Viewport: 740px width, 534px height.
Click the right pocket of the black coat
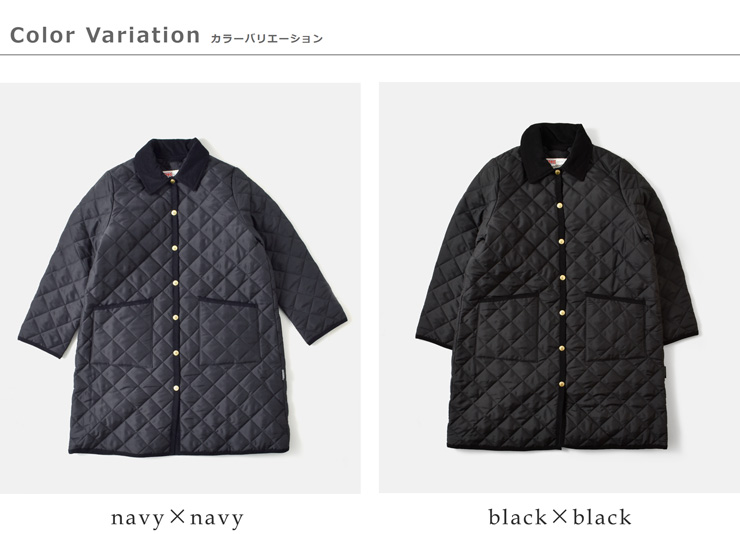[616, 325]
